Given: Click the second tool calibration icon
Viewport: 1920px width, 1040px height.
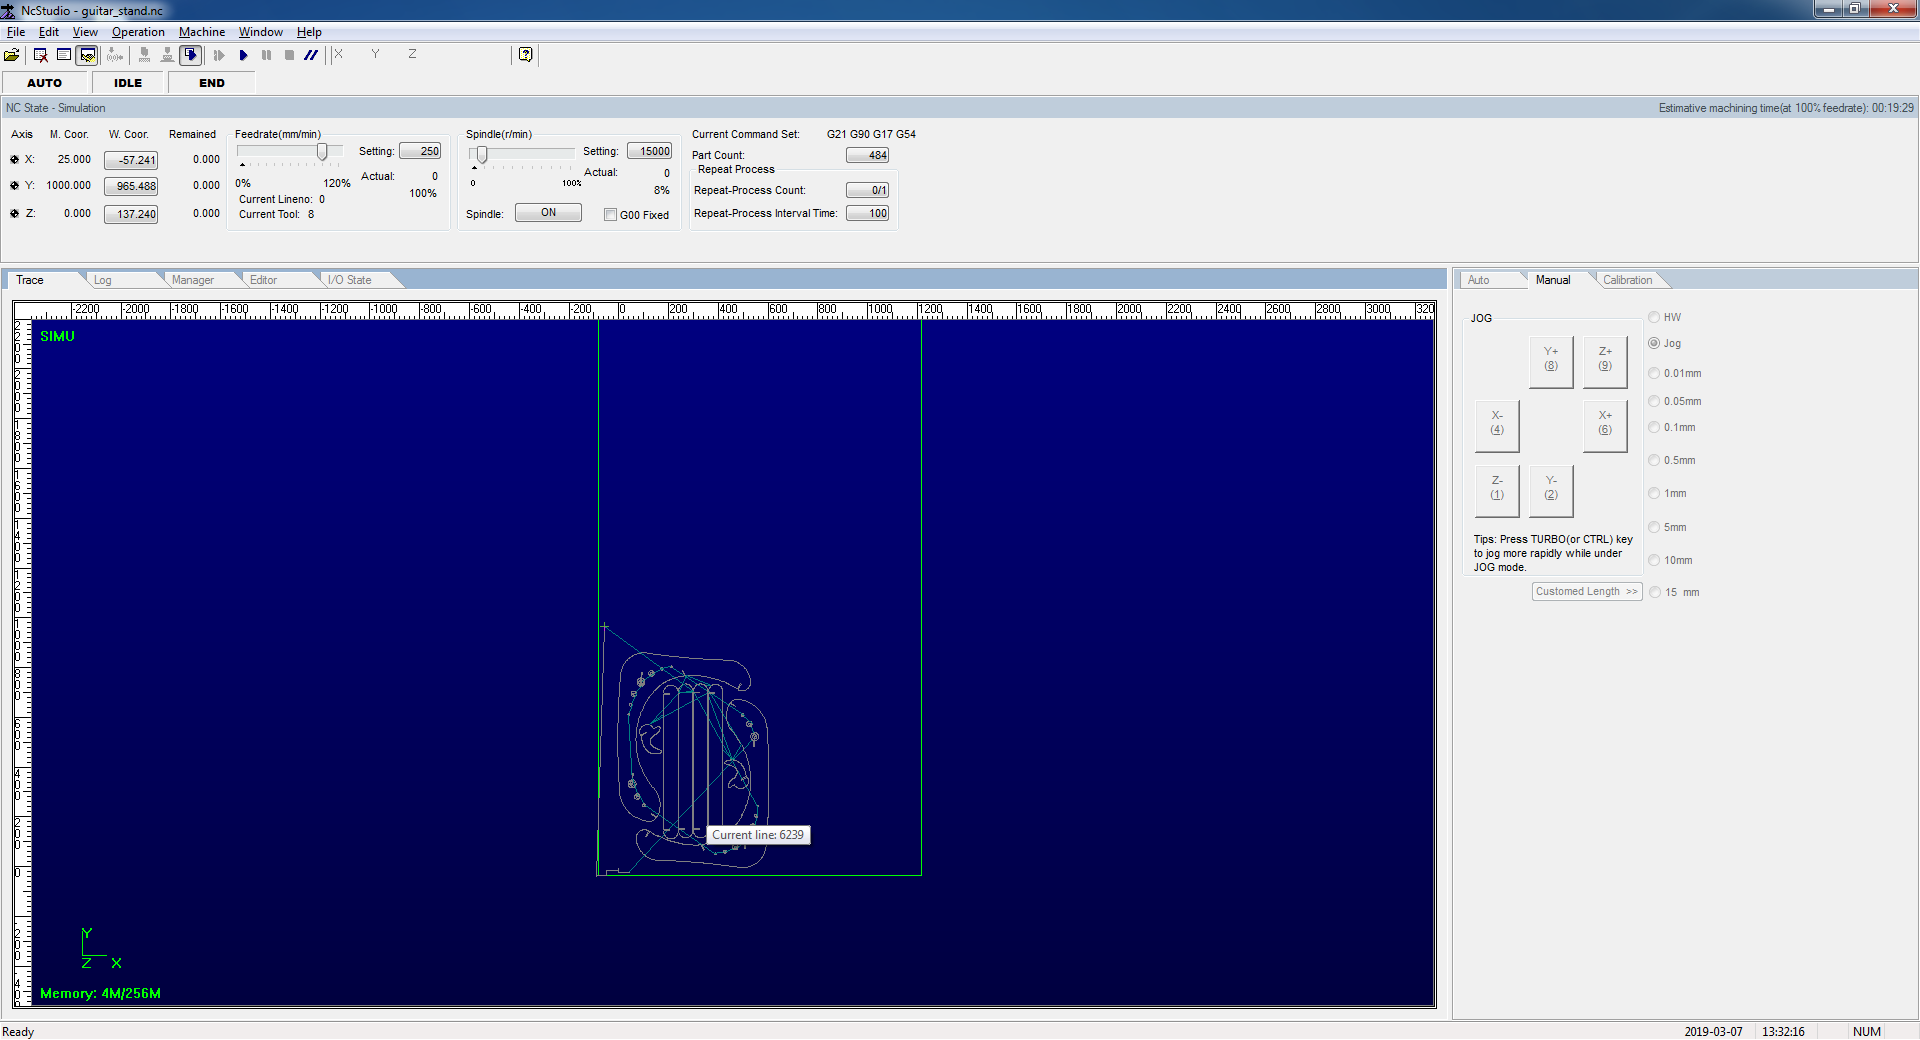Looking at the screenshot, I should [167, 55].
